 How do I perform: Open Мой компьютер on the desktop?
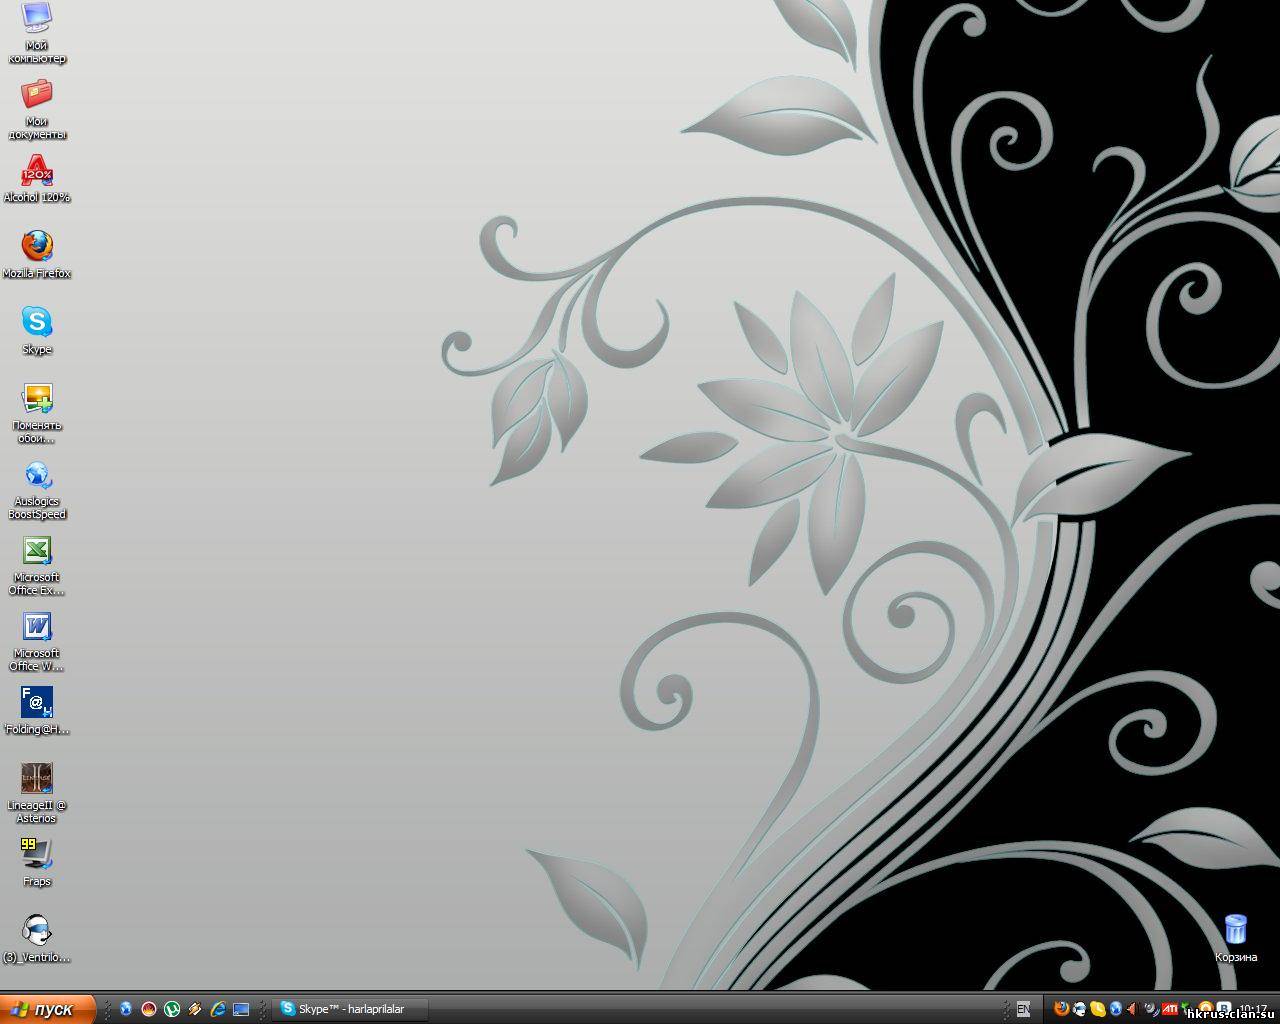pyautogui.click(x=37, y=18)
